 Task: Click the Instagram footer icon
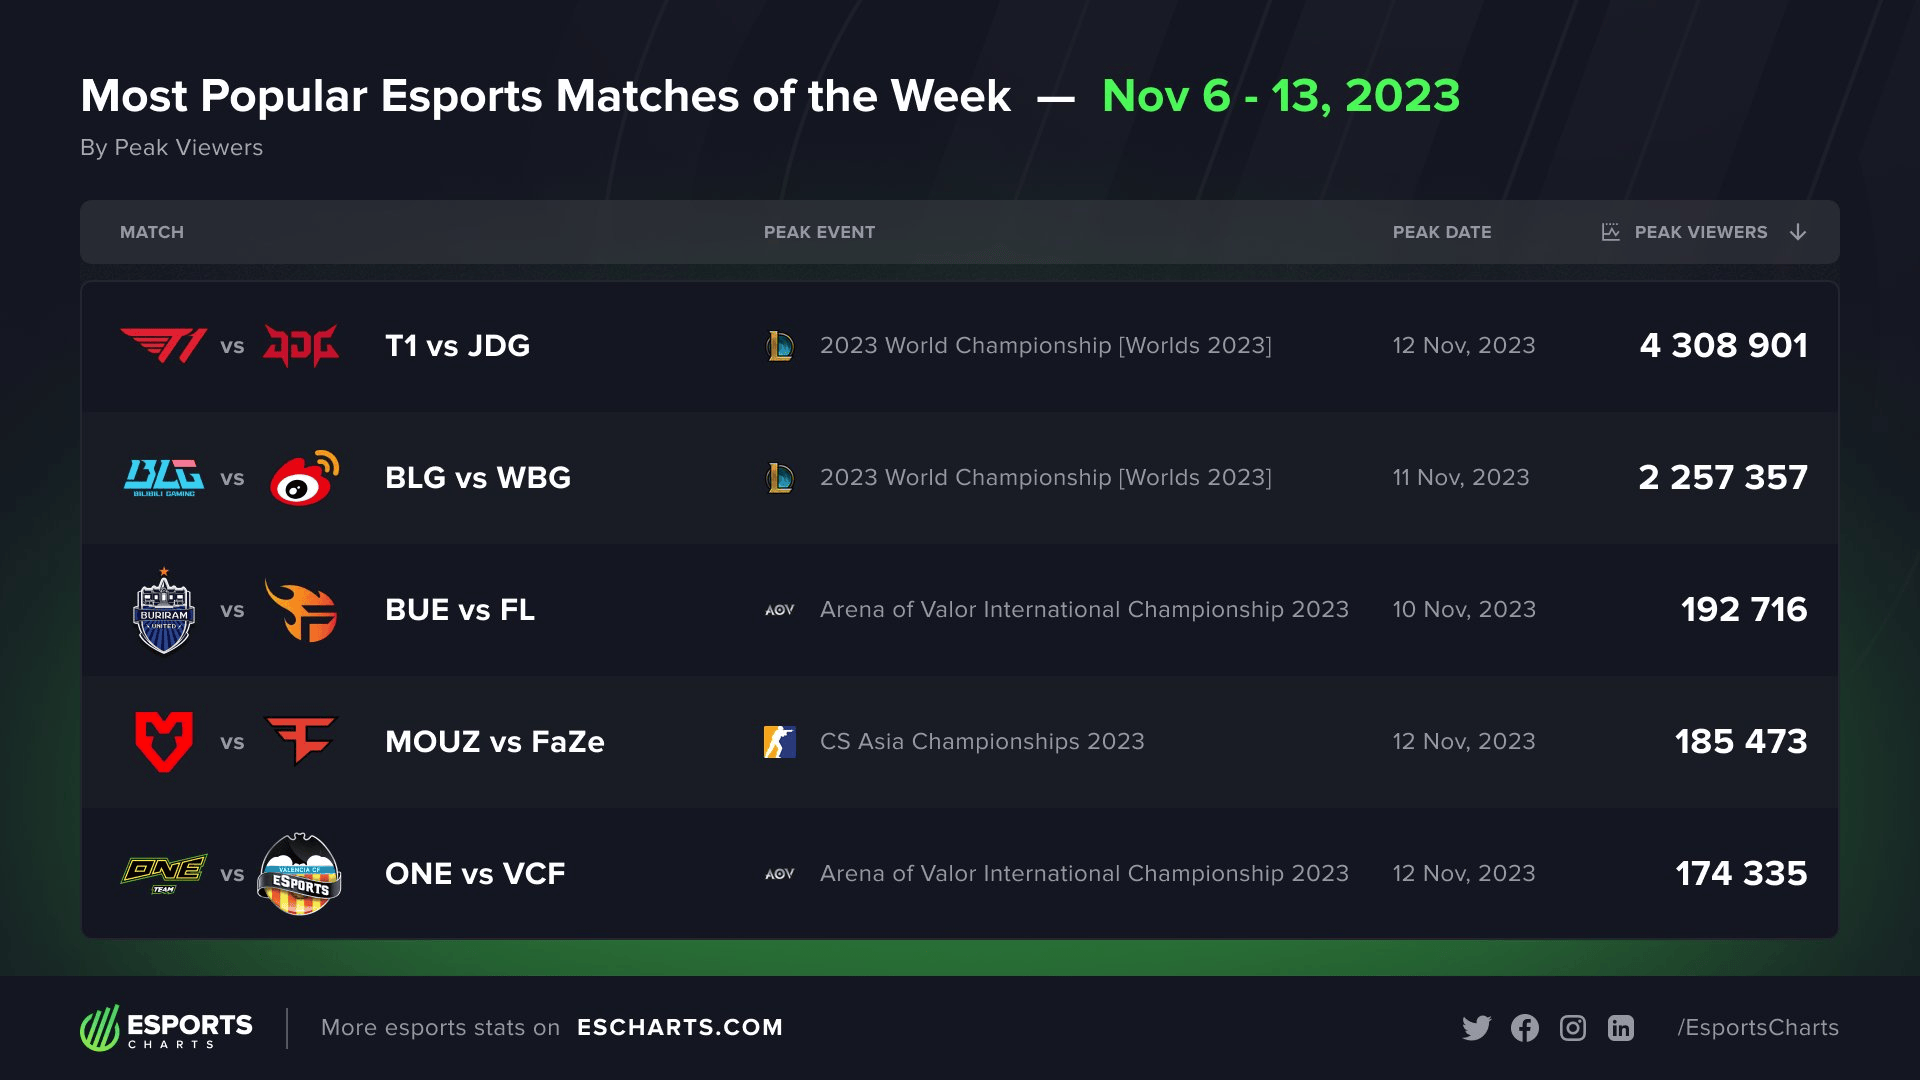[1573, 1028]
